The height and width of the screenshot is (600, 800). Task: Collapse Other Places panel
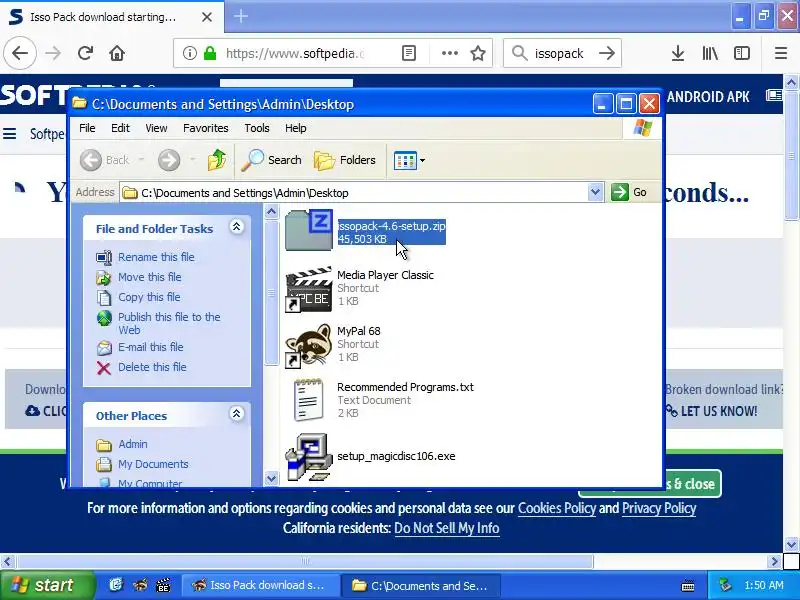coord(236,414)
